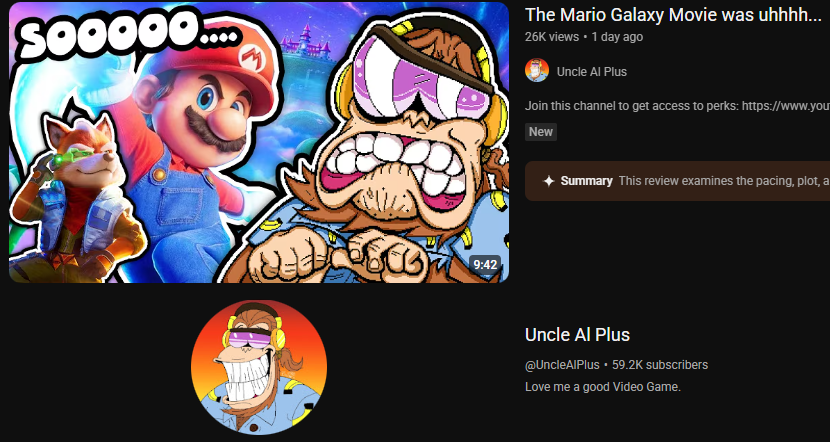Click the pink castle in the thumbnail background
Screen dimensions: 830x442
pos(303,40)
